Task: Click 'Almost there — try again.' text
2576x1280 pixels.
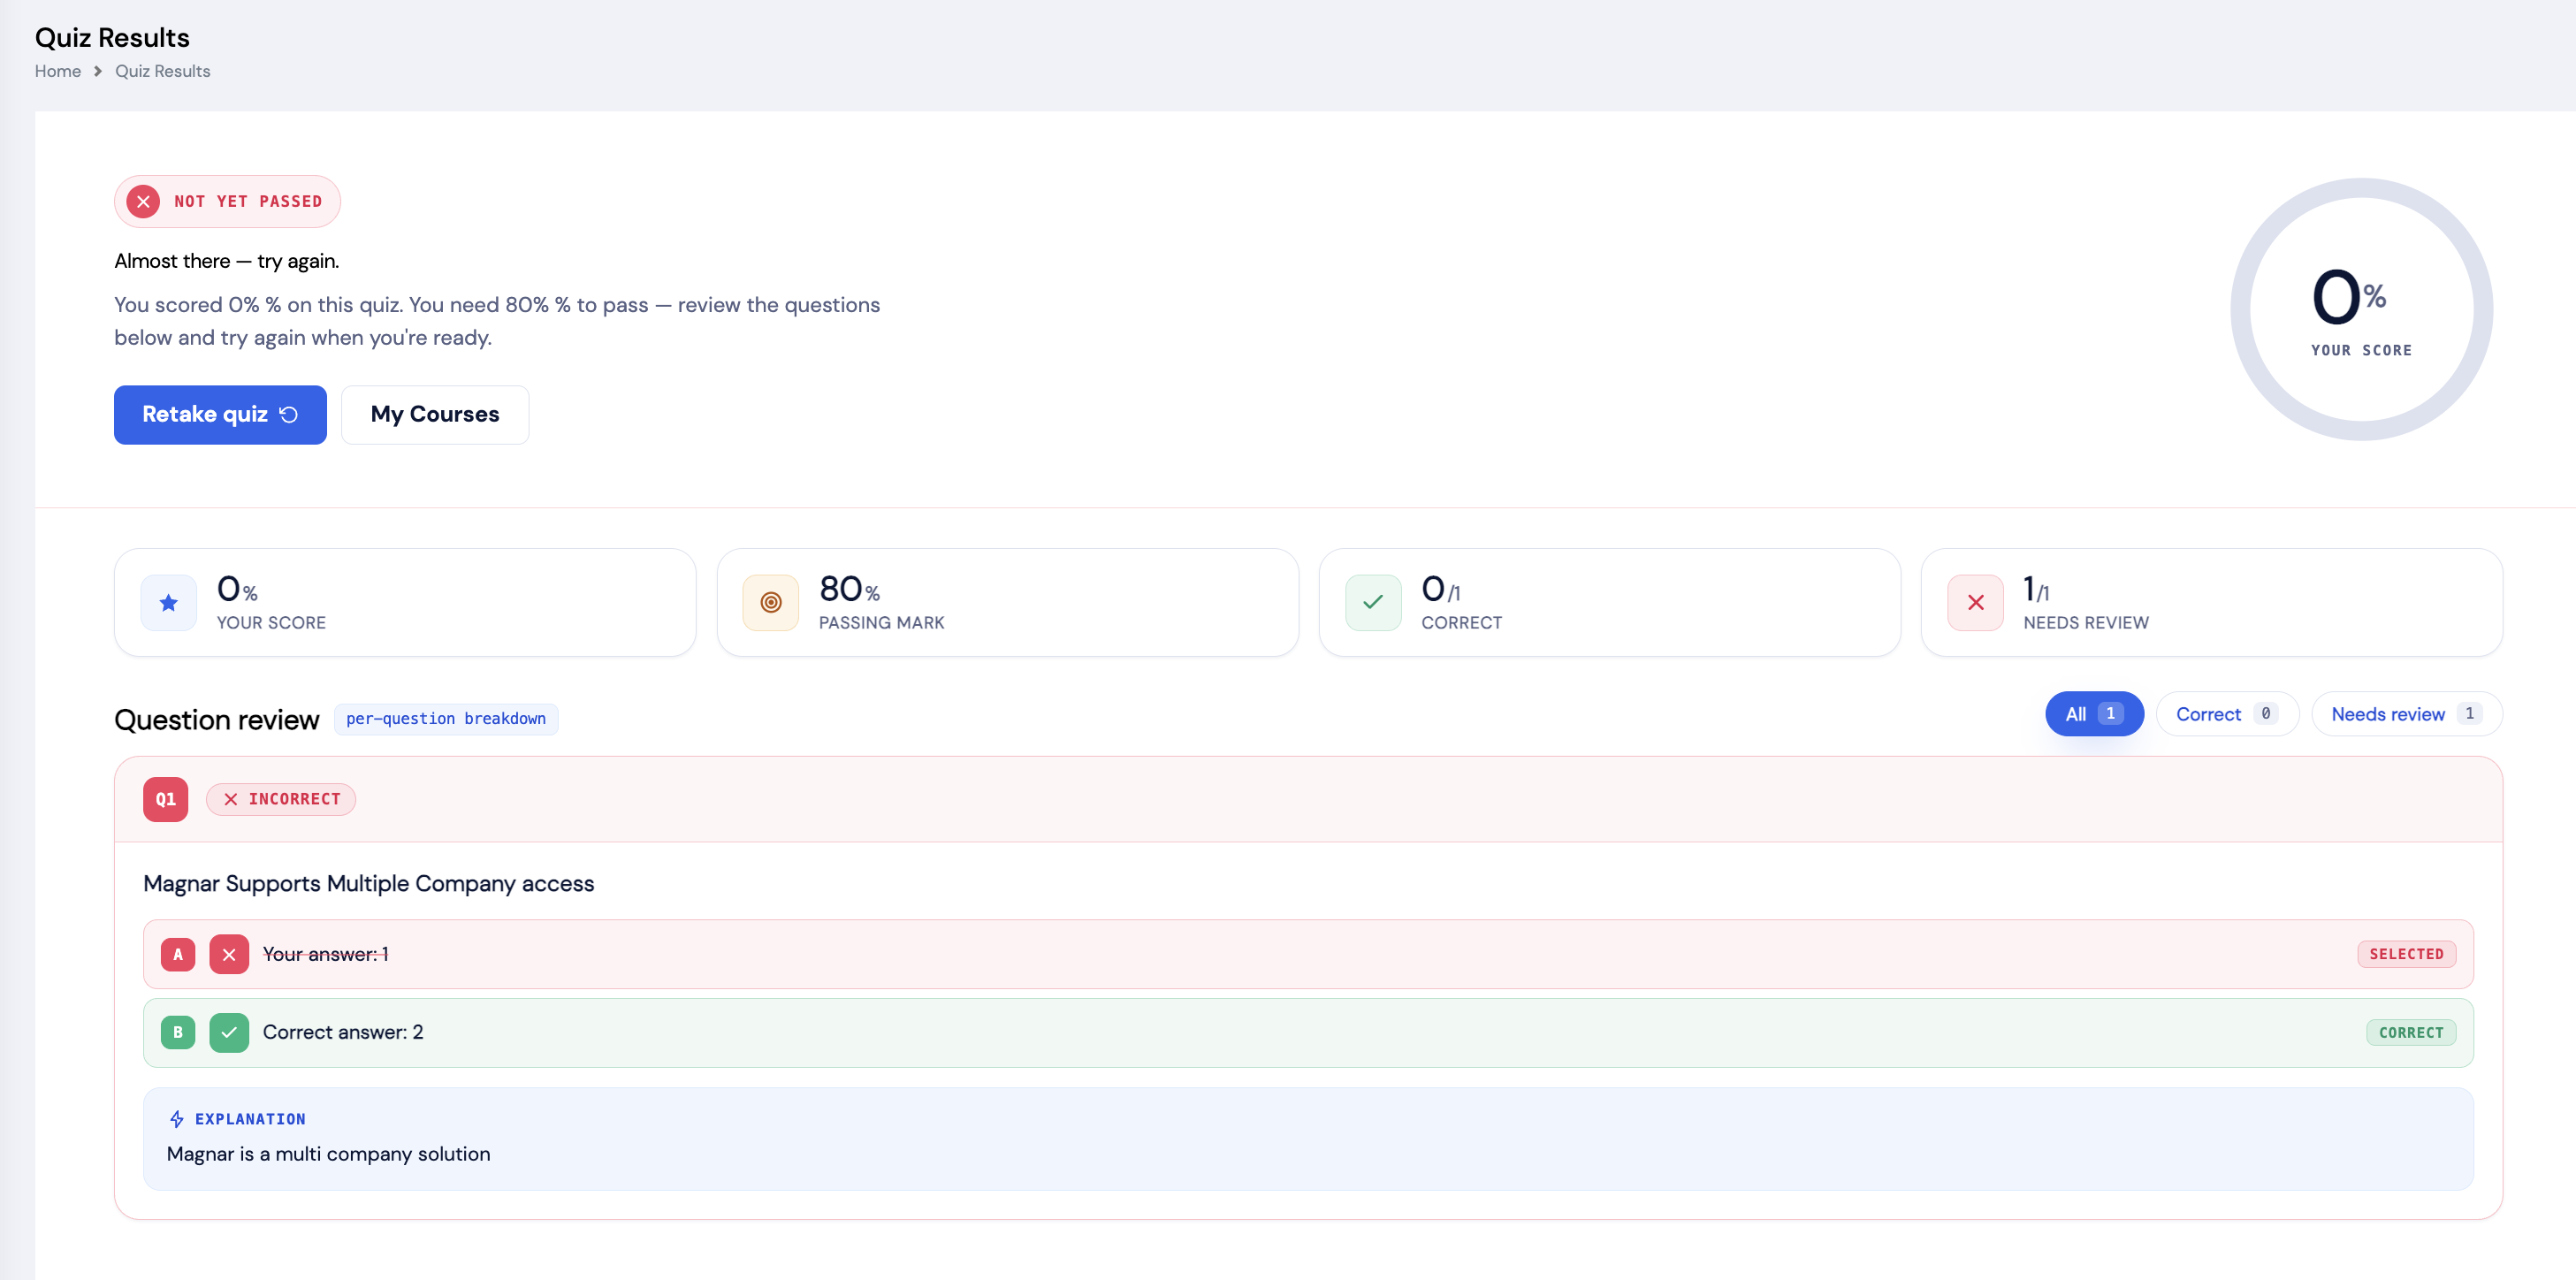Action: coord(227,260)
